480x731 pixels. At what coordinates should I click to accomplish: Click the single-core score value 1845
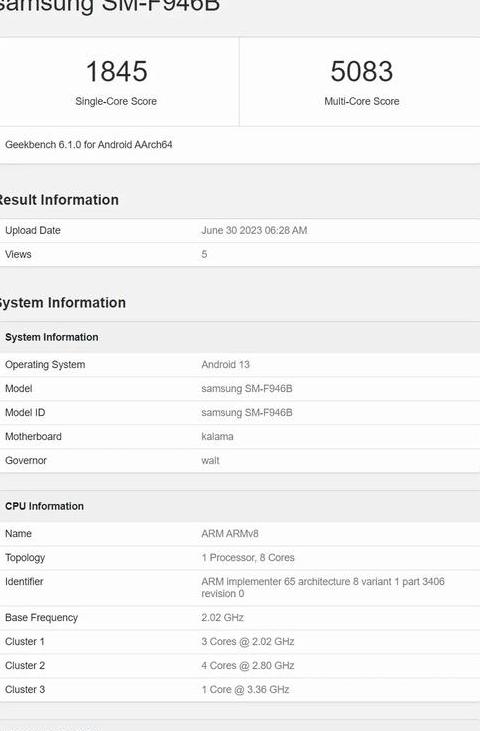[117, 71]
